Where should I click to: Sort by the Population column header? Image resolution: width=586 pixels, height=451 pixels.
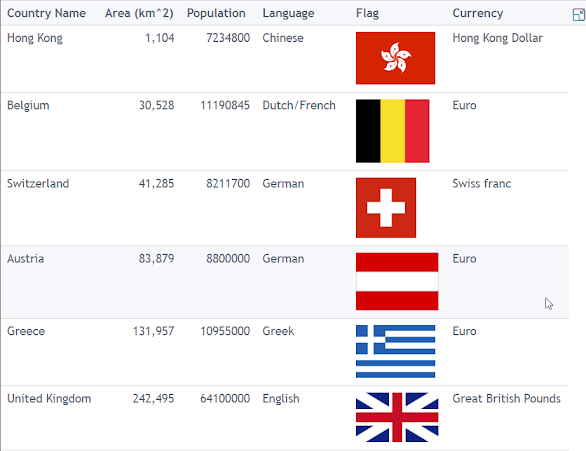(x=216, y=13)
